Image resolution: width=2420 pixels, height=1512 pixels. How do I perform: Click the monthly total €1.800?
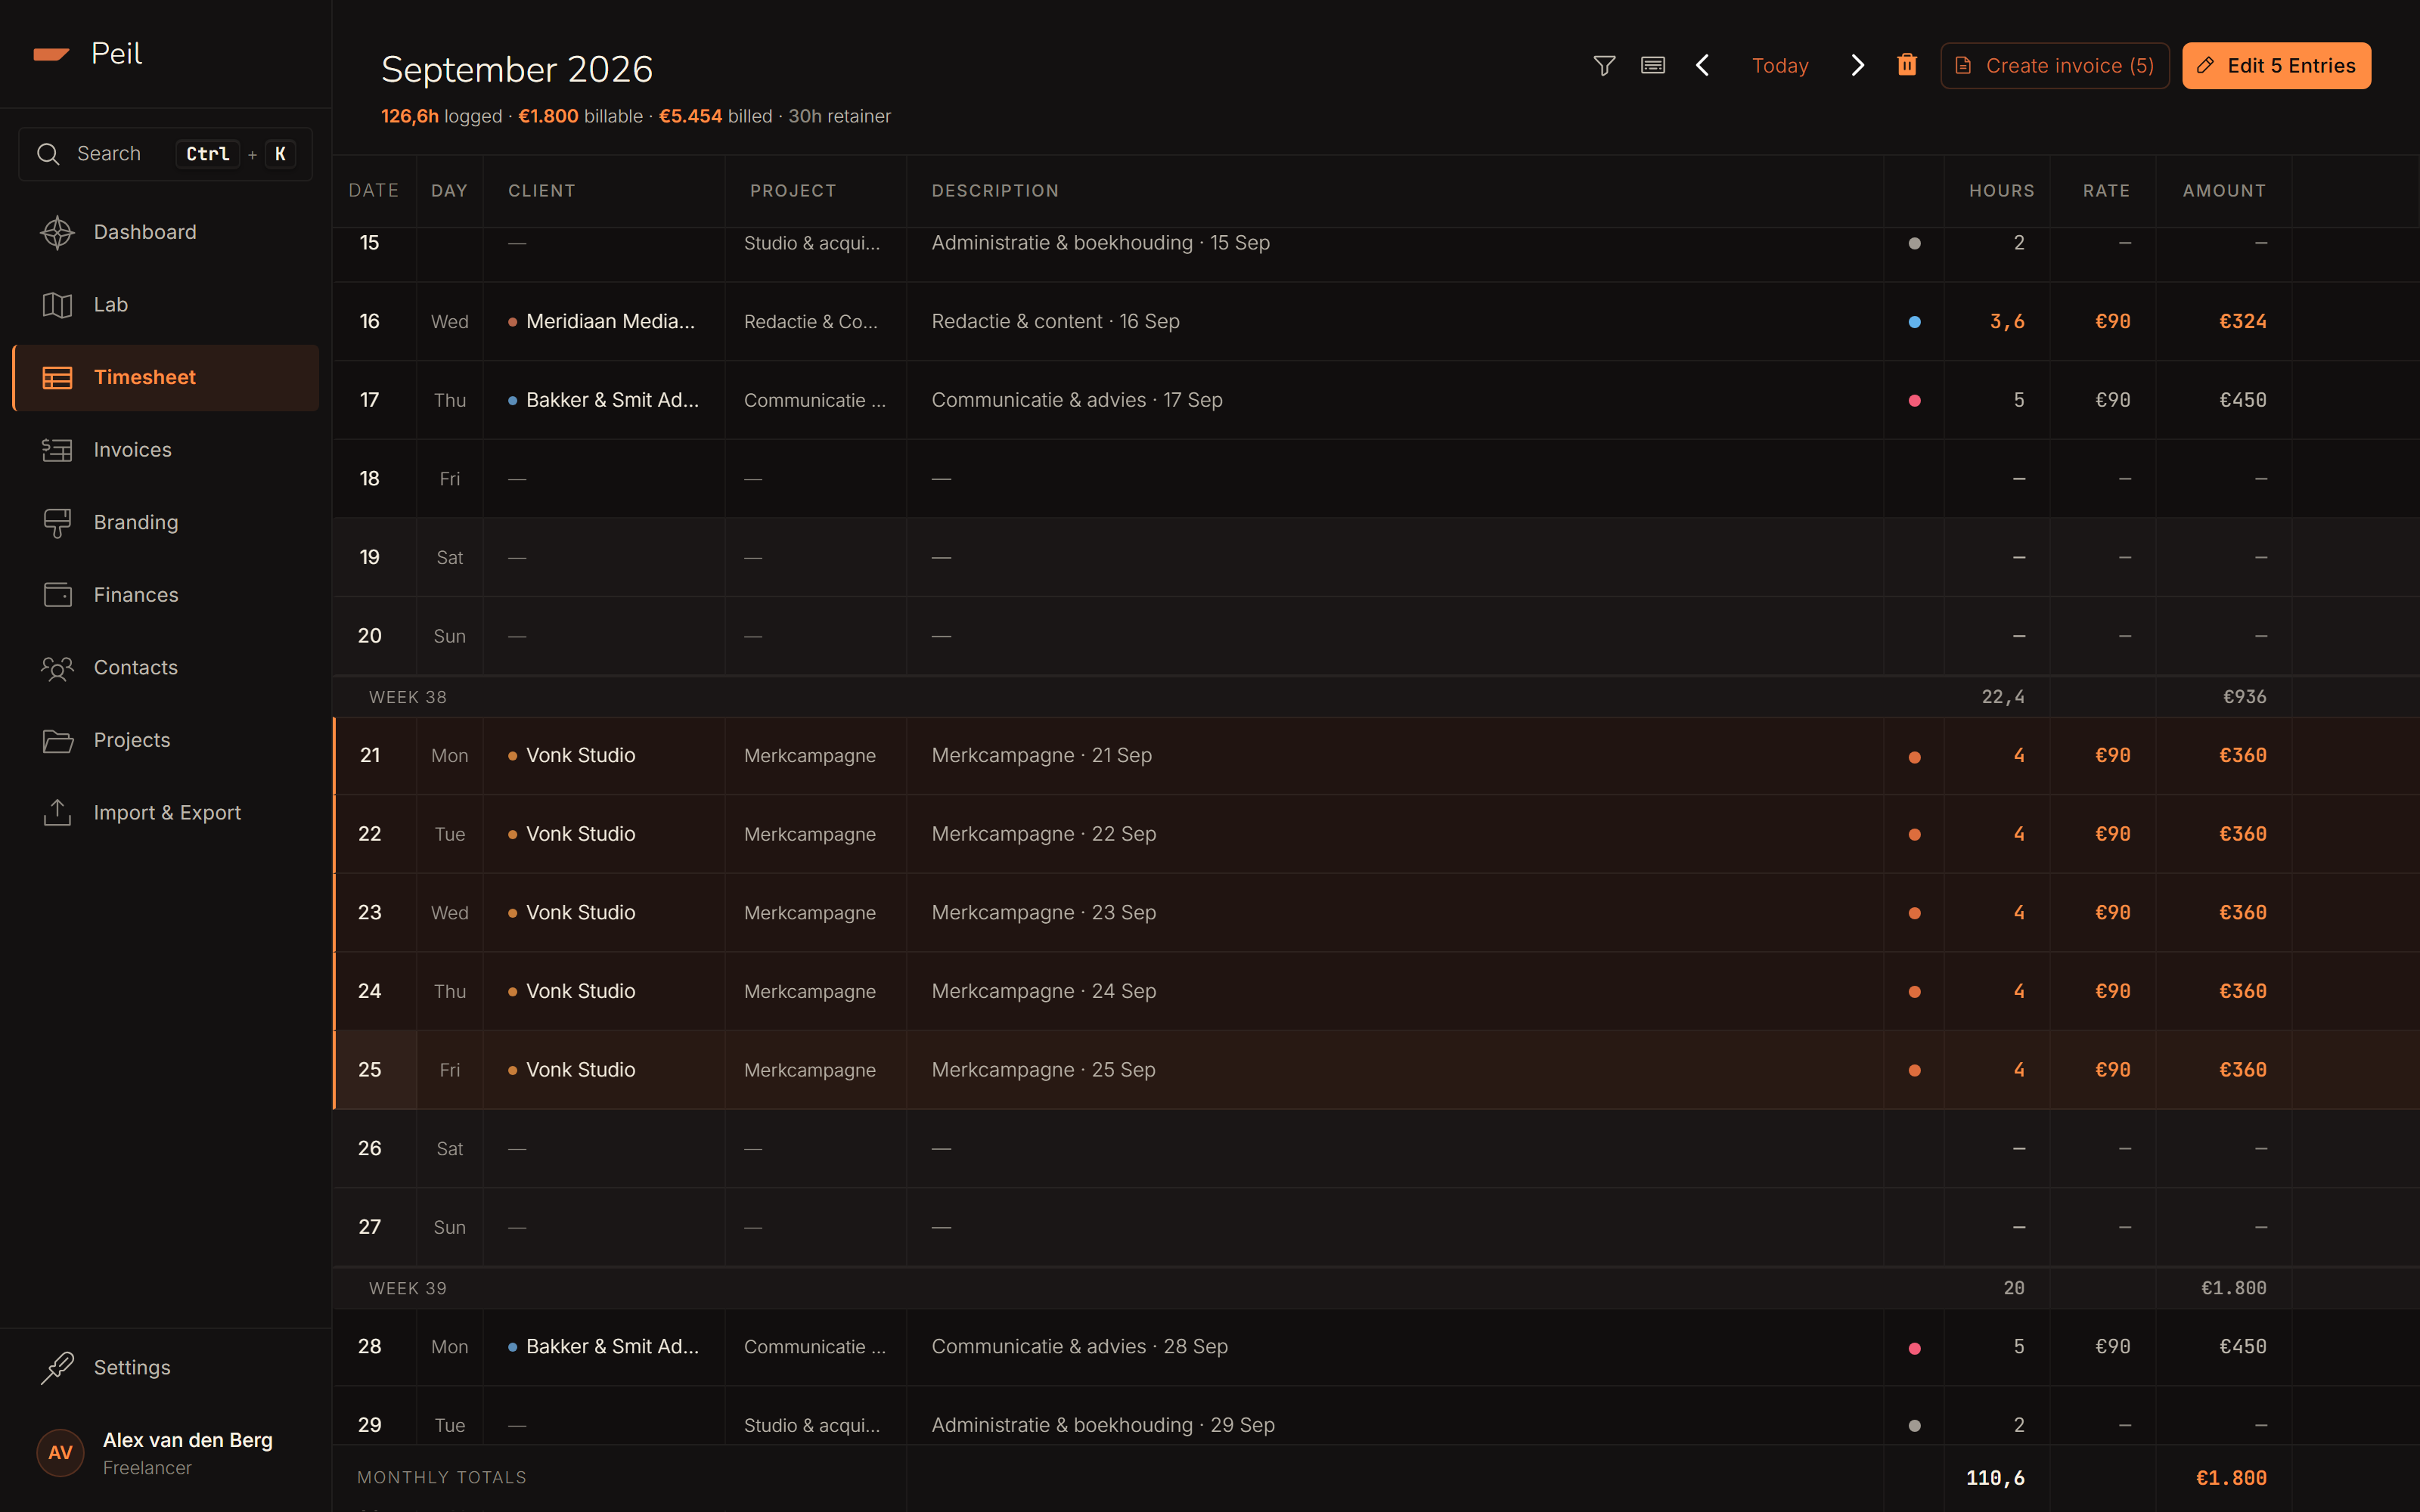pyautogui.click(x=2231, y=1478)
